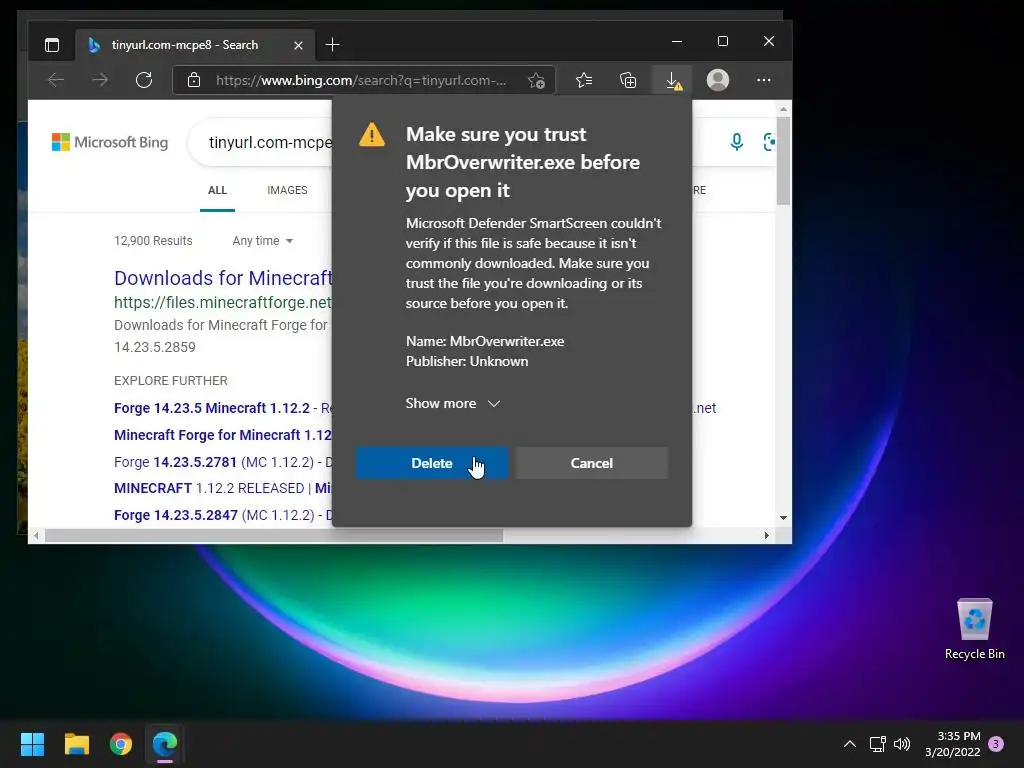The height and width of the screenshot is (768, 1024).
Task: Launch Google Chrome from taskbar
Action: click(121, 744)
